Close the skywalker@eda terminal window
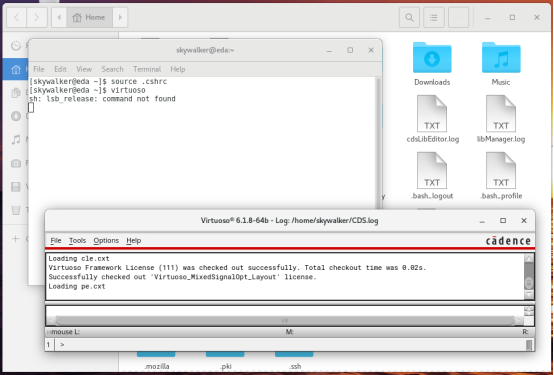Image resolution: width=554 pixels, height=375 pixels. coord(371,50)
